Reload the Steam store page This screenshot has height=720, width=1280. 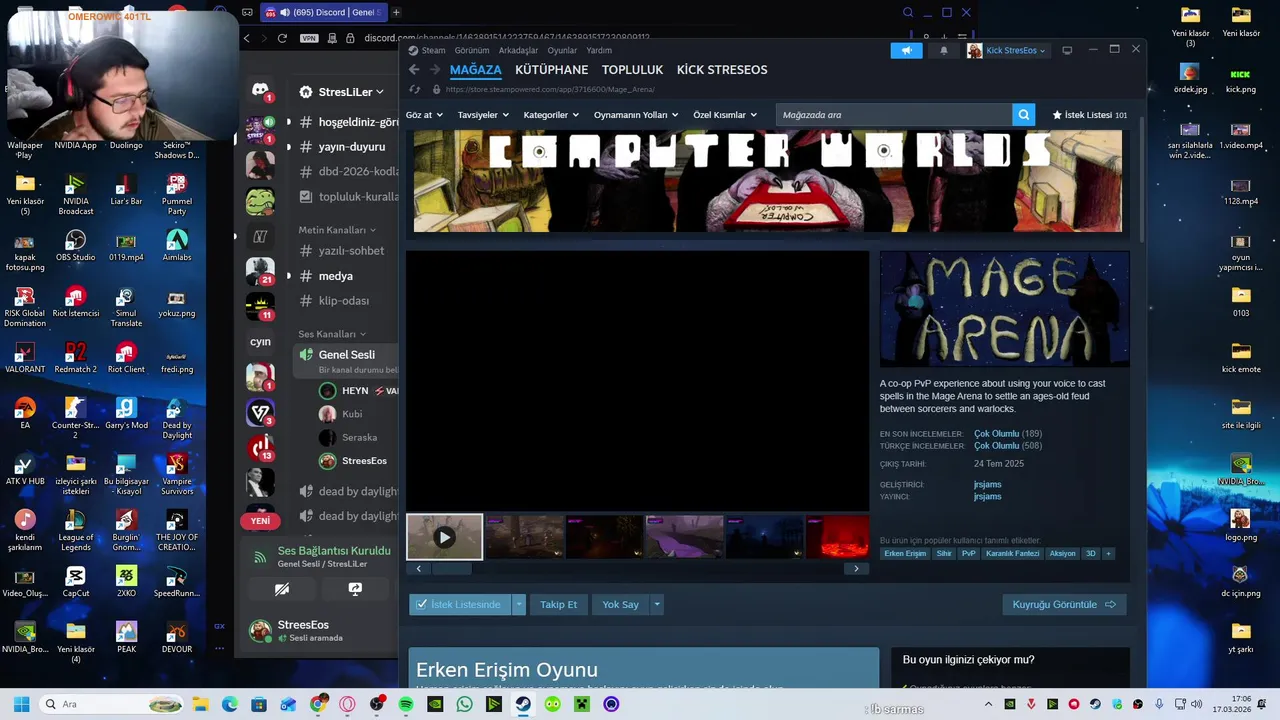pos(415,89)
